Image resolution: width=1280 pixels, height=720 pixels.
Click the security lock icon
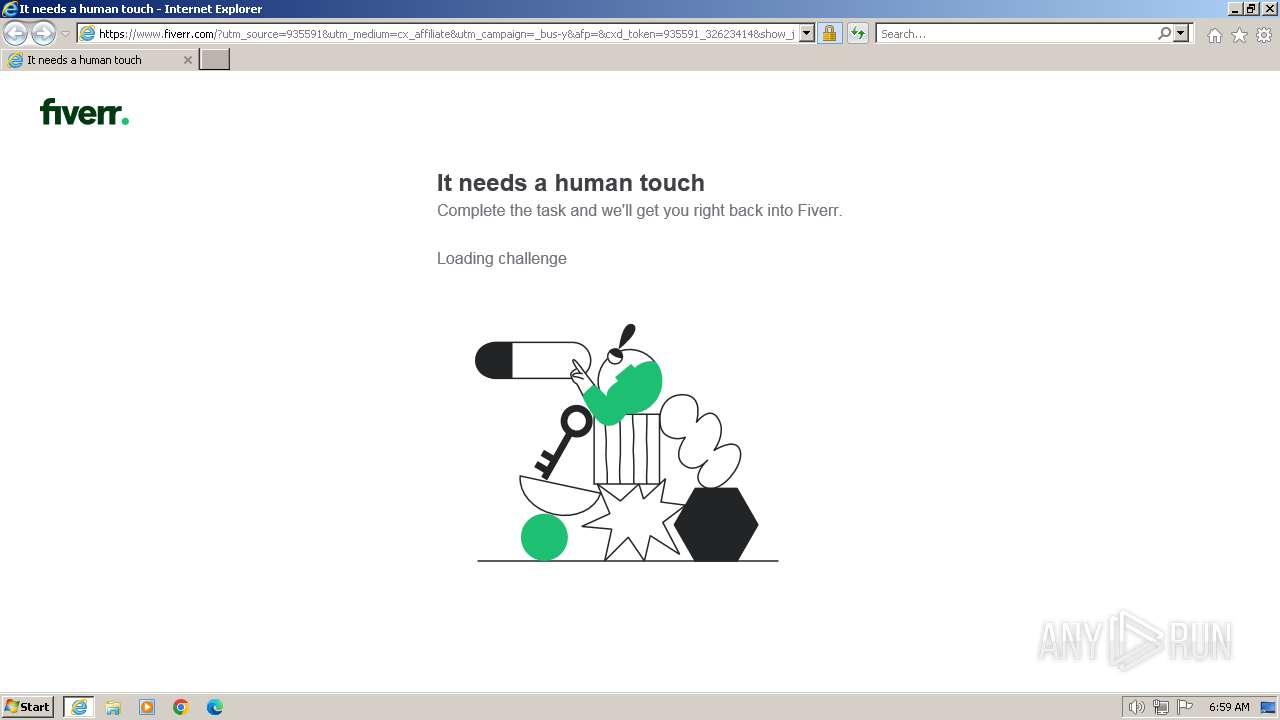click(x=829, y=34)
